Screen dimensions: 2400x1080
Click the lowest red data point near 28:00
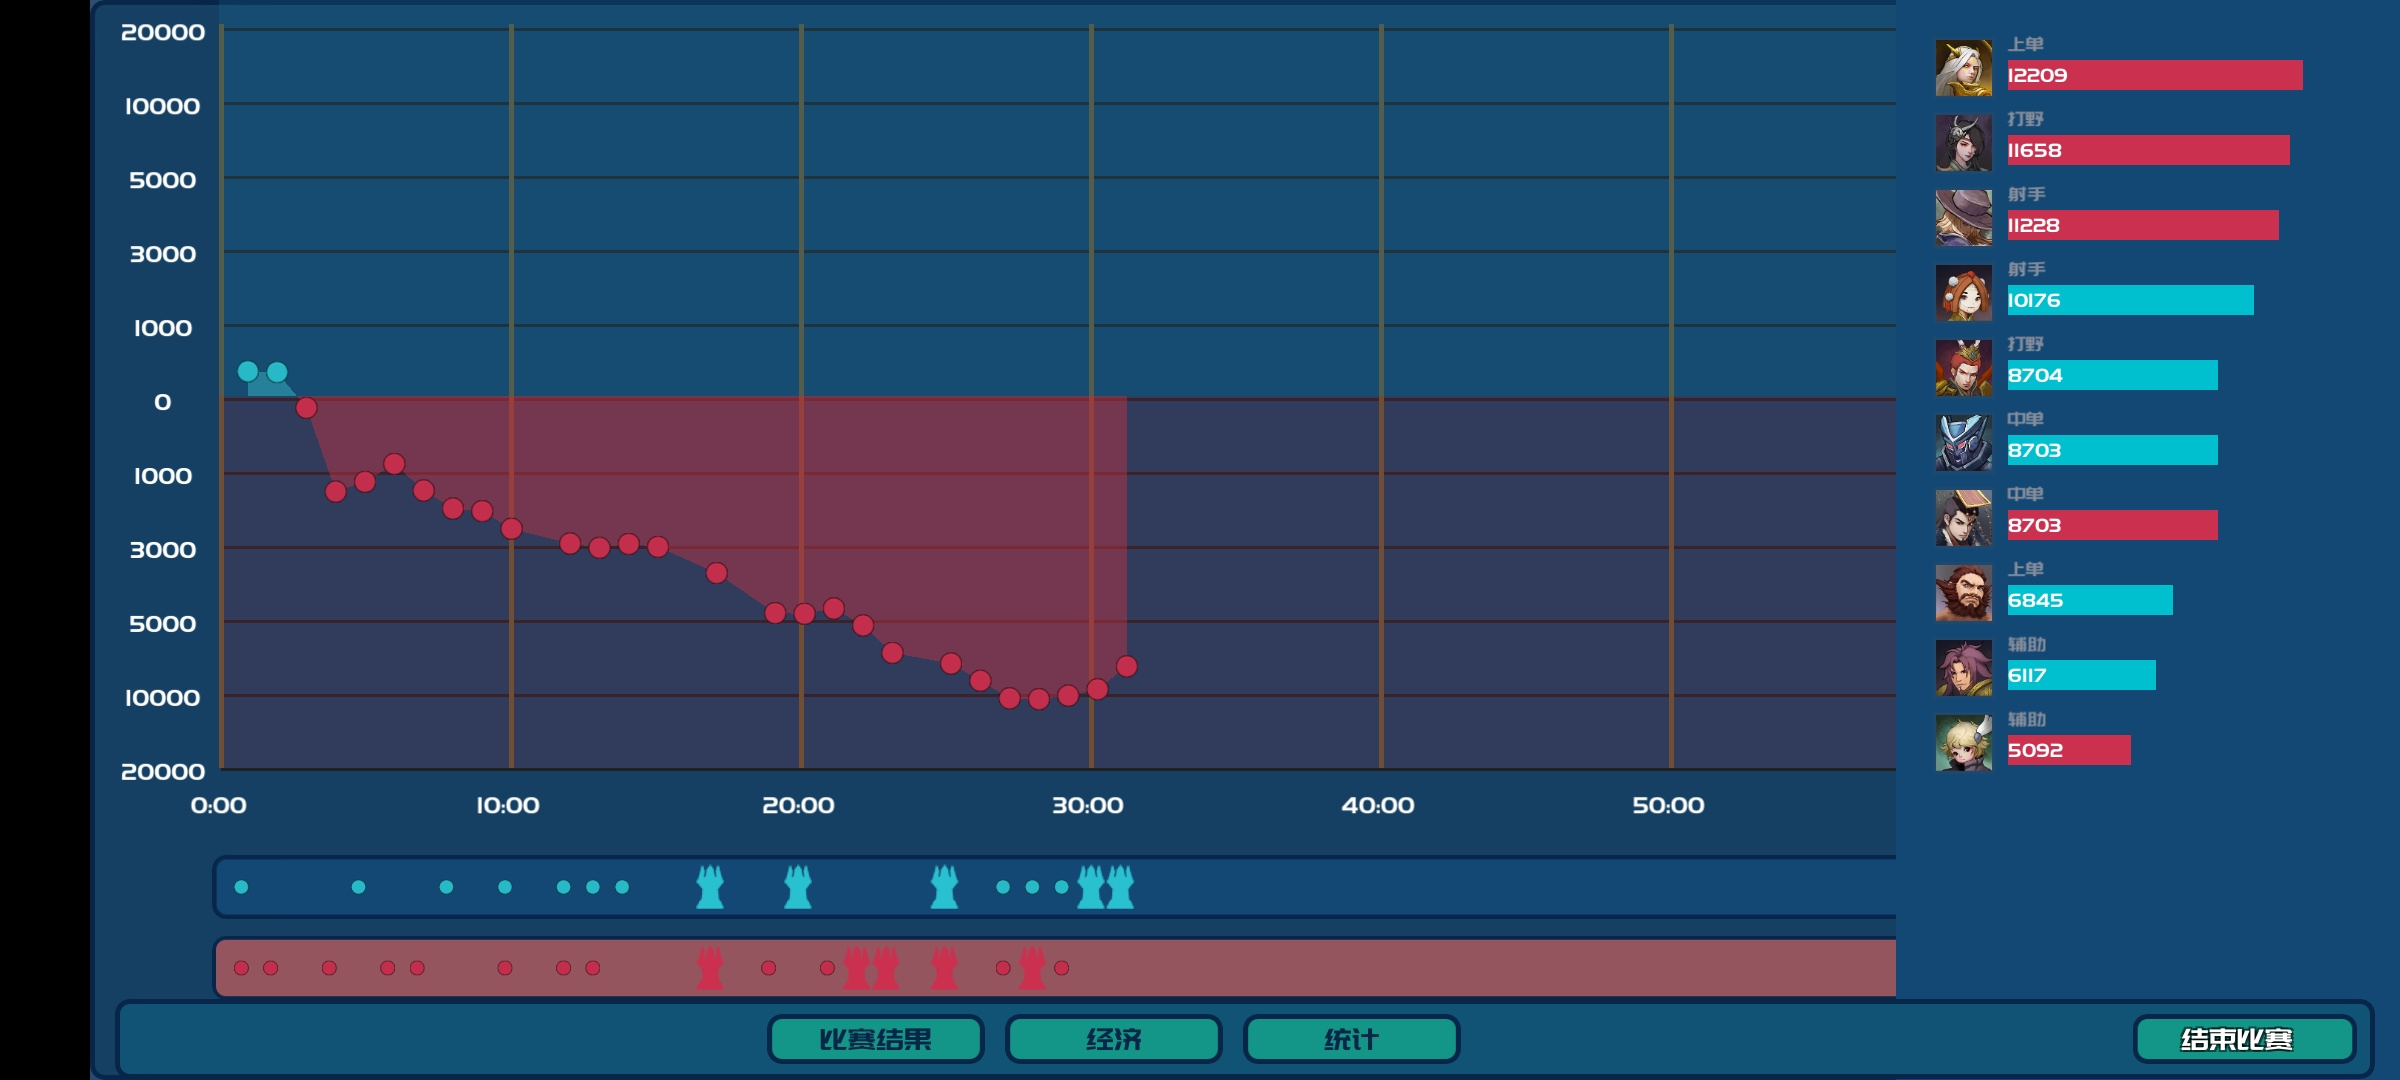pyautogui.click(x=1039, y=699)
